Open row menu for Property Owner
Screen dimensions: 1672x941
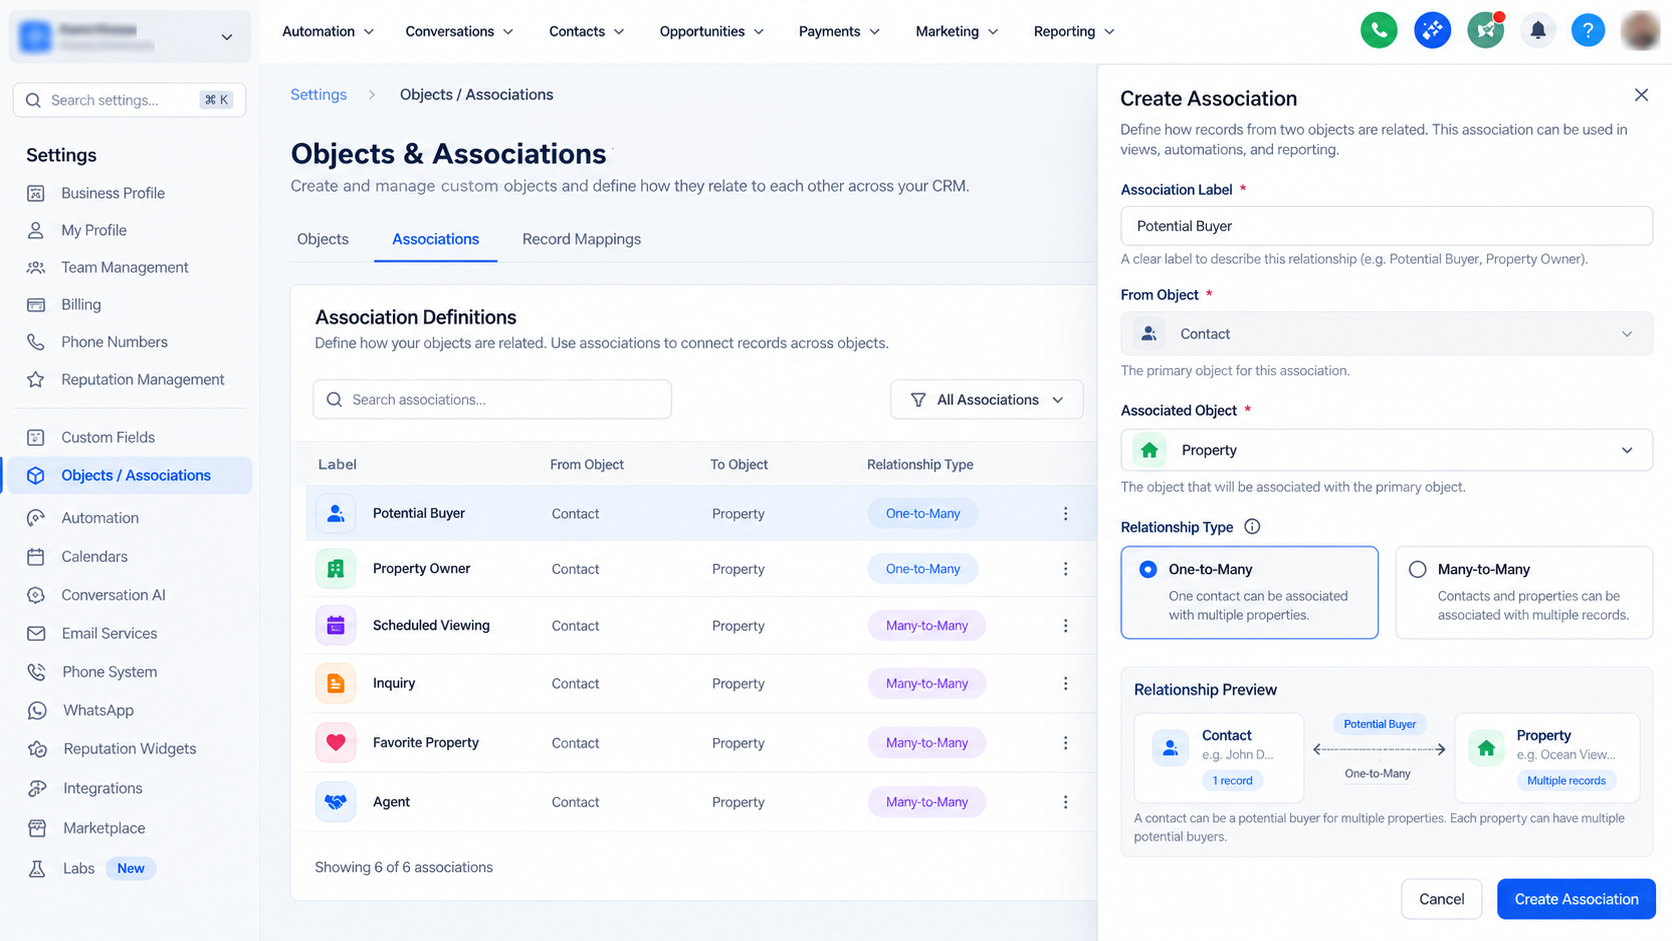click(1065, 569)
